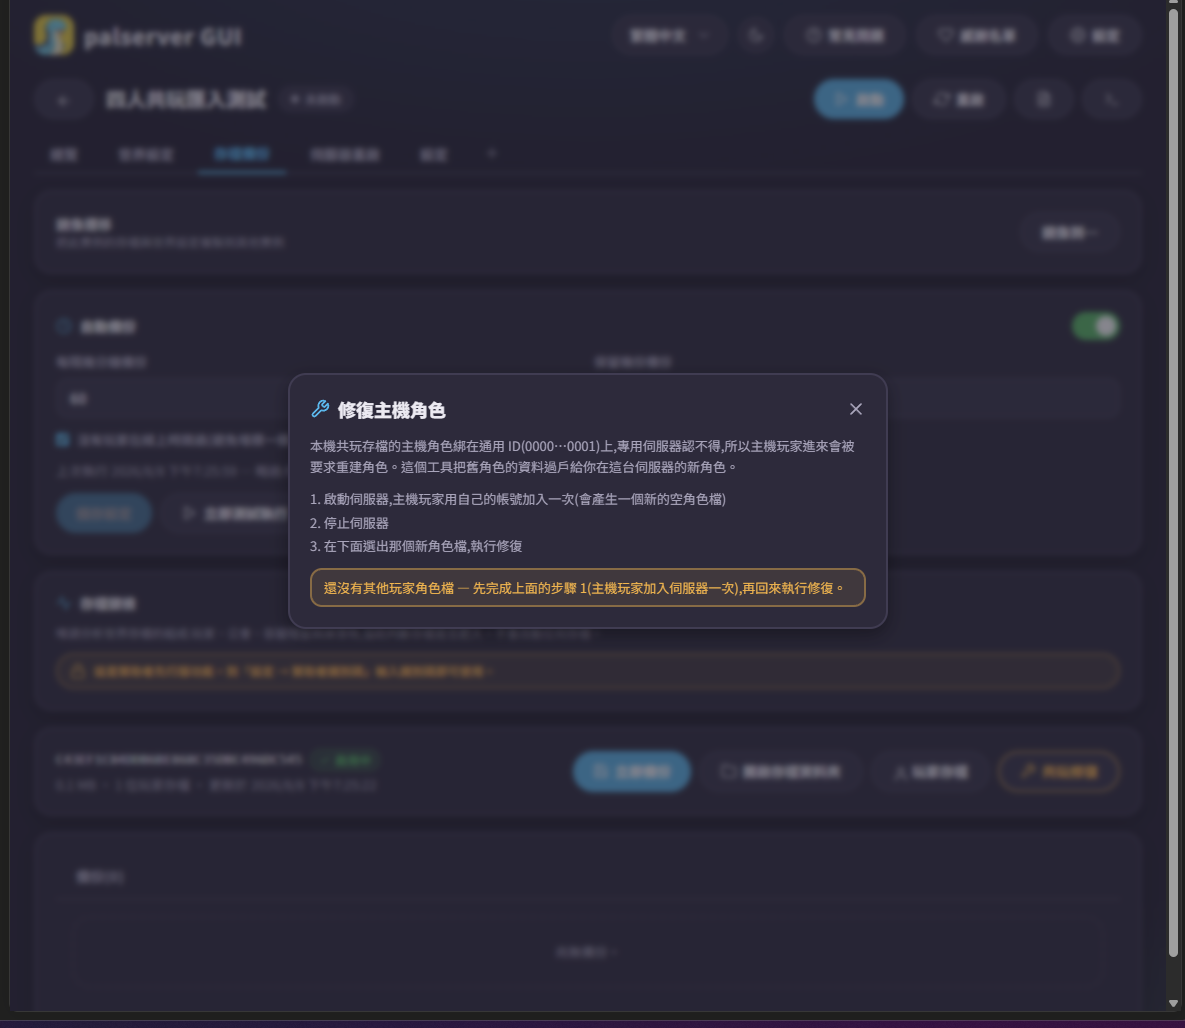Click the rightmost round icon button below header
The height and width of the screenshot is (1028, 1185).
click(x=1110, y=99)
